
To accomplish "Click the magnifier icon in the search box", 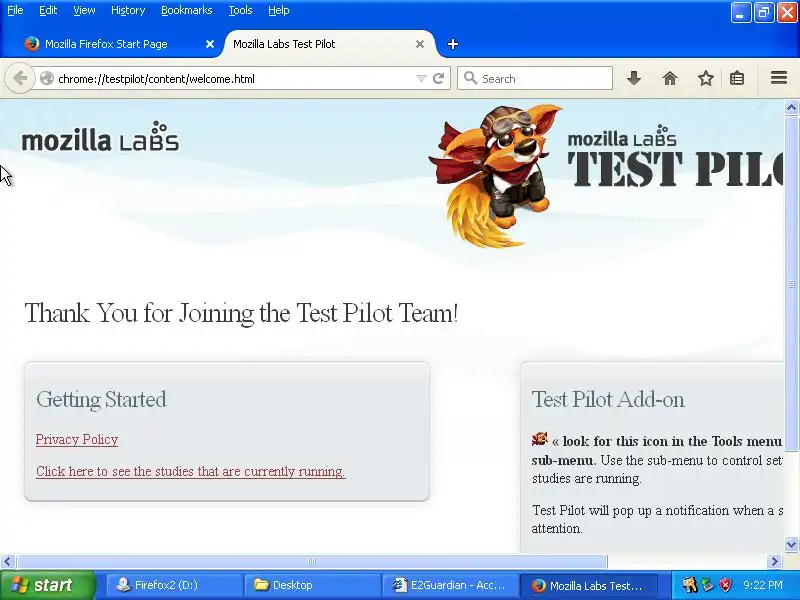I will (470, 78).
